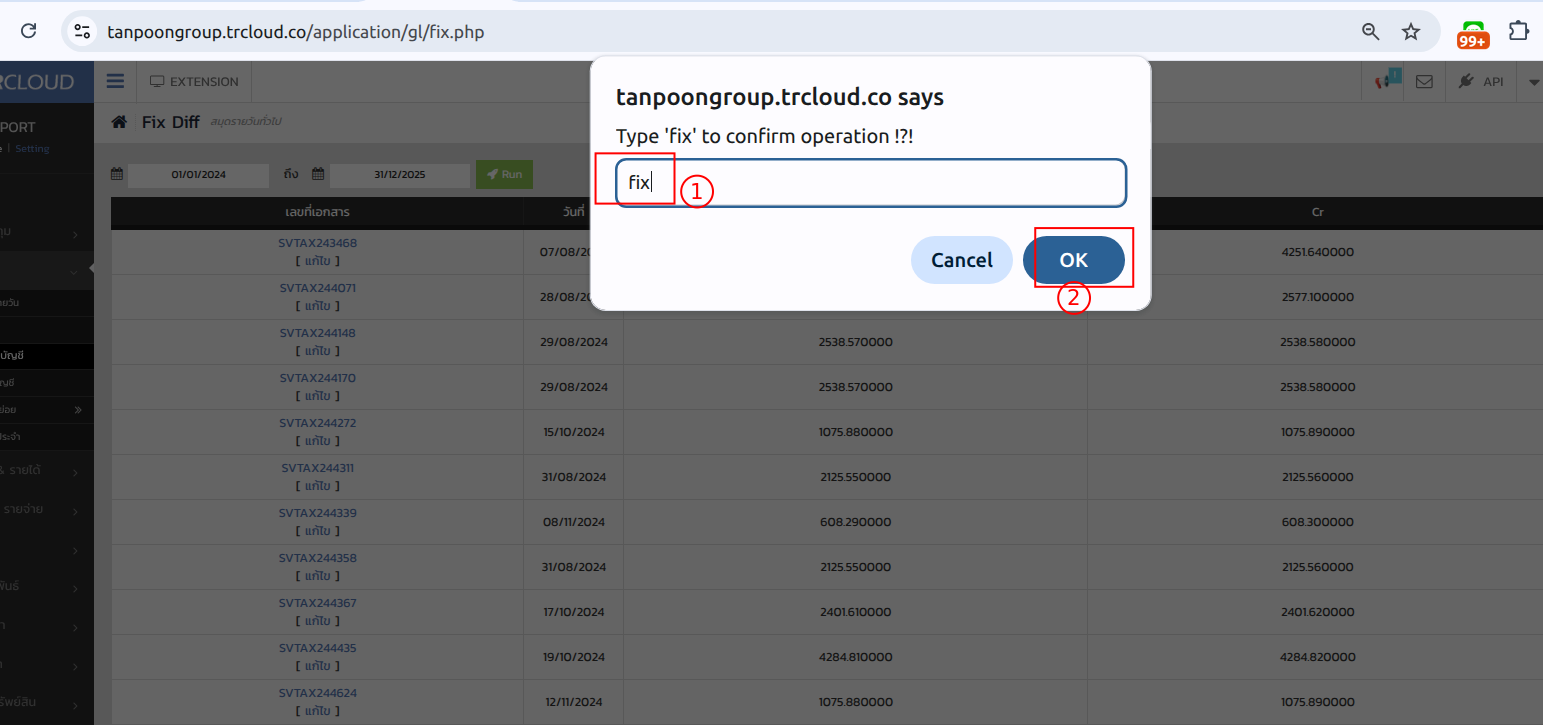Open the start date field 01/01/2024
Viewport: 1543px width, 725px height.
pyautogui.click(x=198, y=175)
